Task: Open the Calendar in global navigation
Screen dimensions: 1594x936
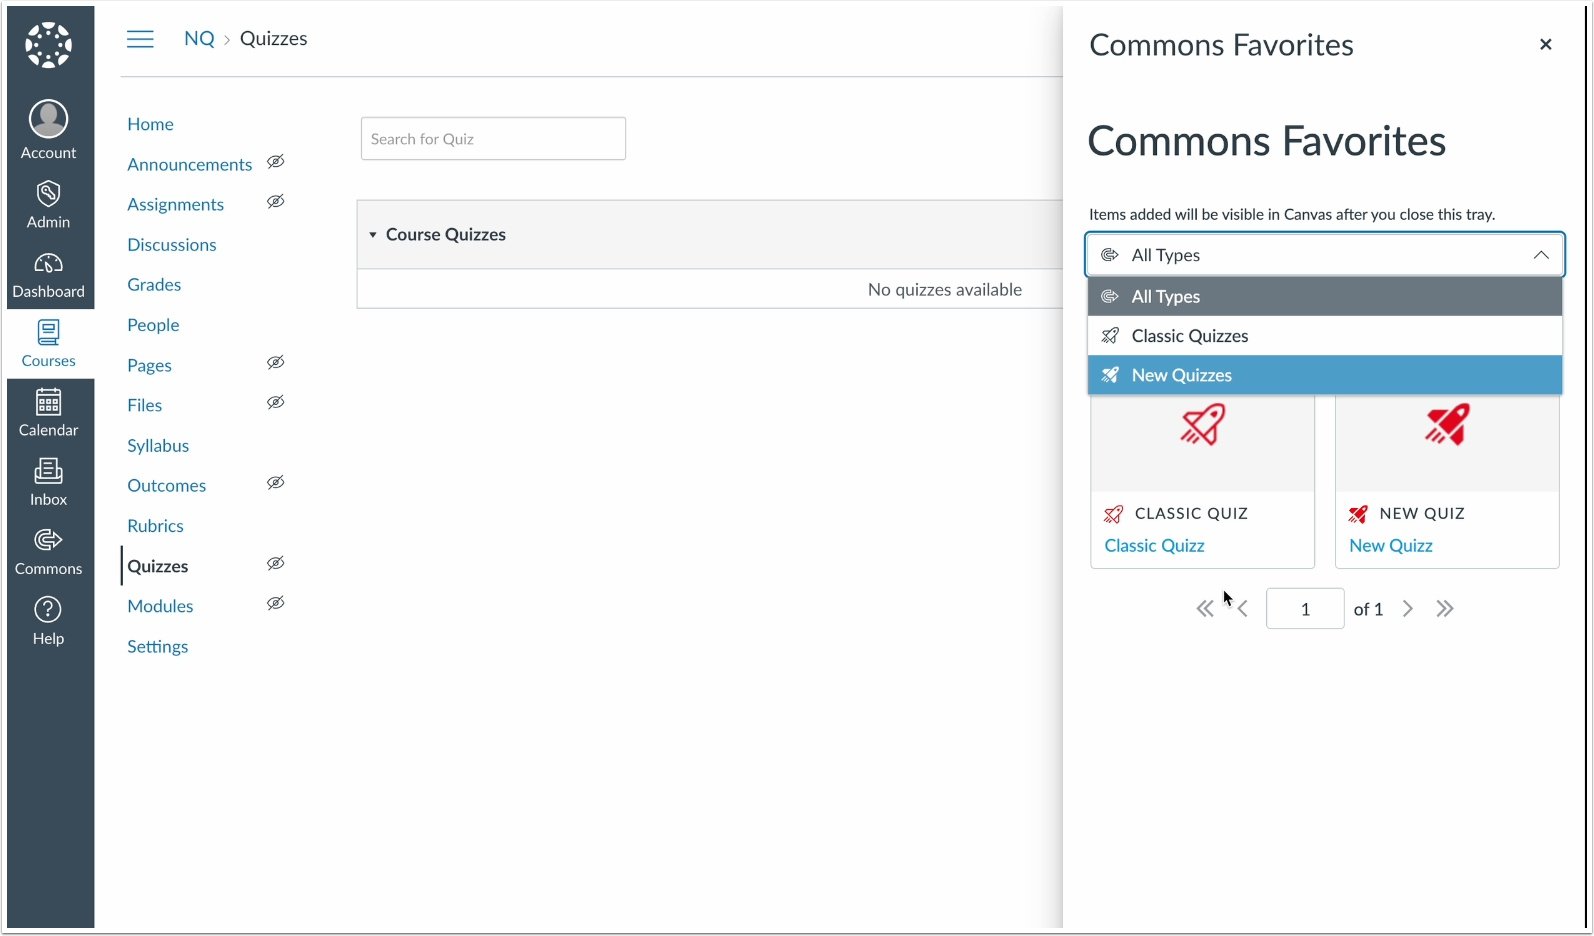Action: point(48,414)
